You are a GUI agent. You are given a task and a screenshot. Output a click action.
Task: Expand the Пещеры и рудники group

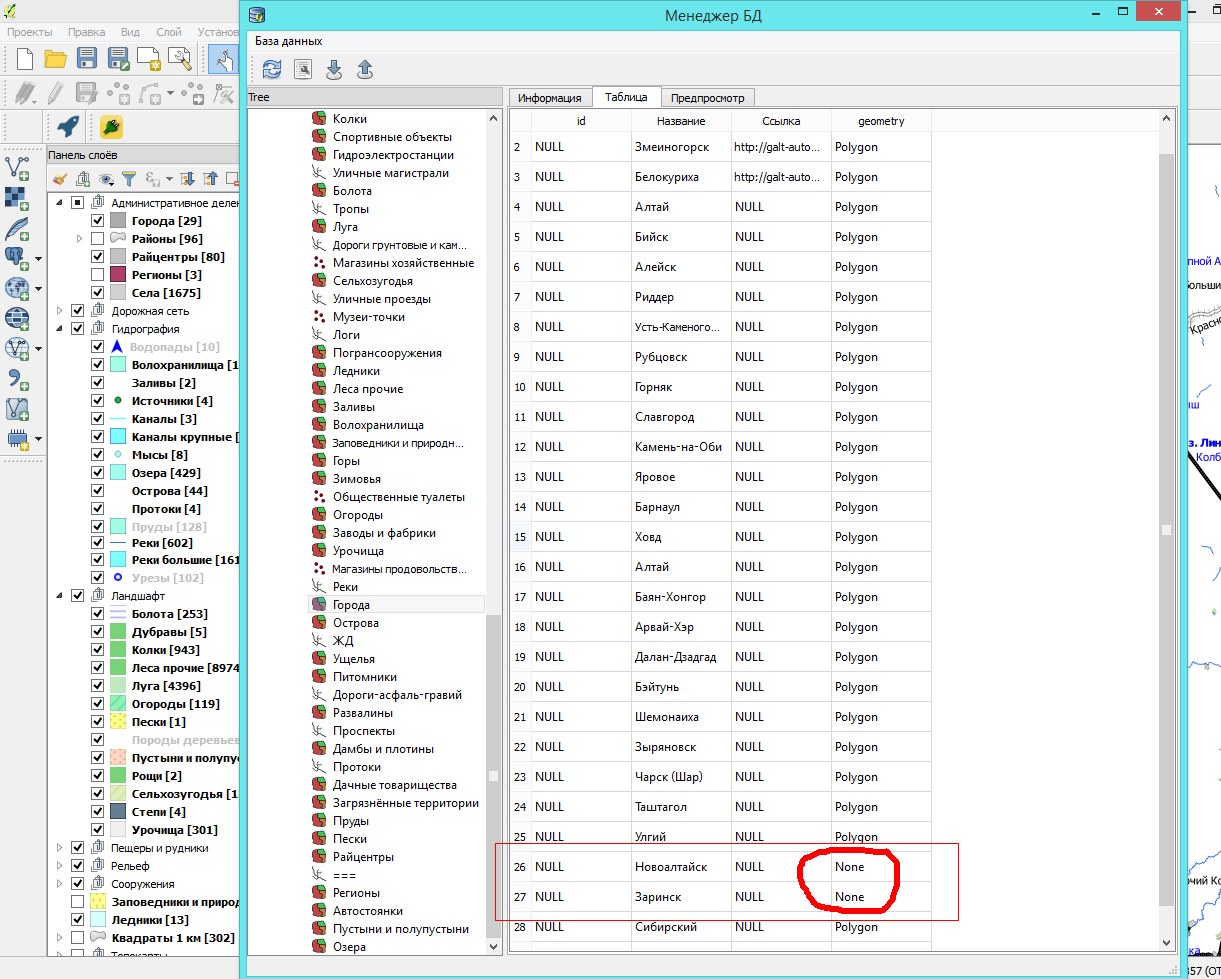(58, 848)
